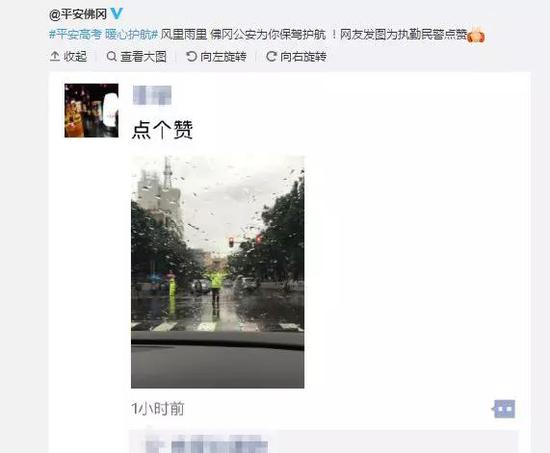Click the 1小时前 timestamp
This screenshot has width=550, height=453.
158,409
